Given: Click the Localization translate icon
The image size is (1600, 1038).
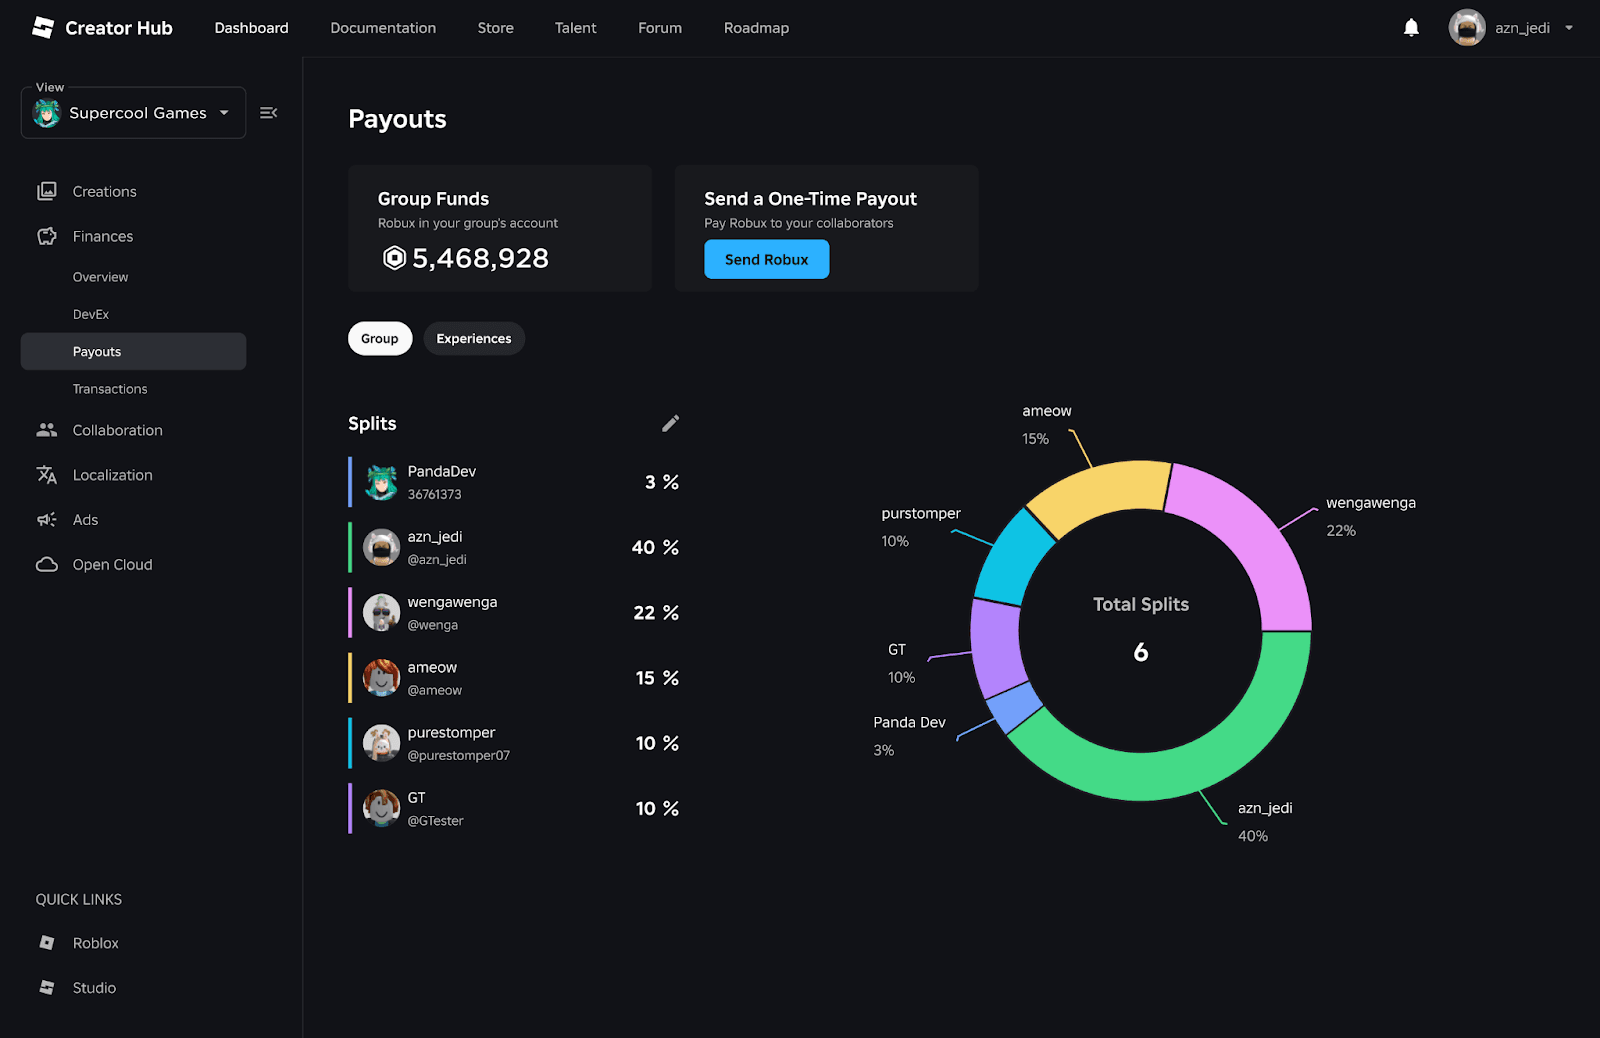Looking at the screenshot, I should 47,475.
